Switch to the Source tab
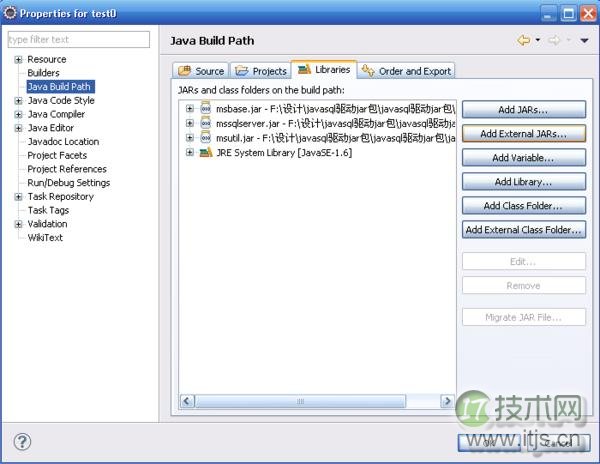Screen dimensions: 600x464 pyautogui.click(x=201, y=71)
